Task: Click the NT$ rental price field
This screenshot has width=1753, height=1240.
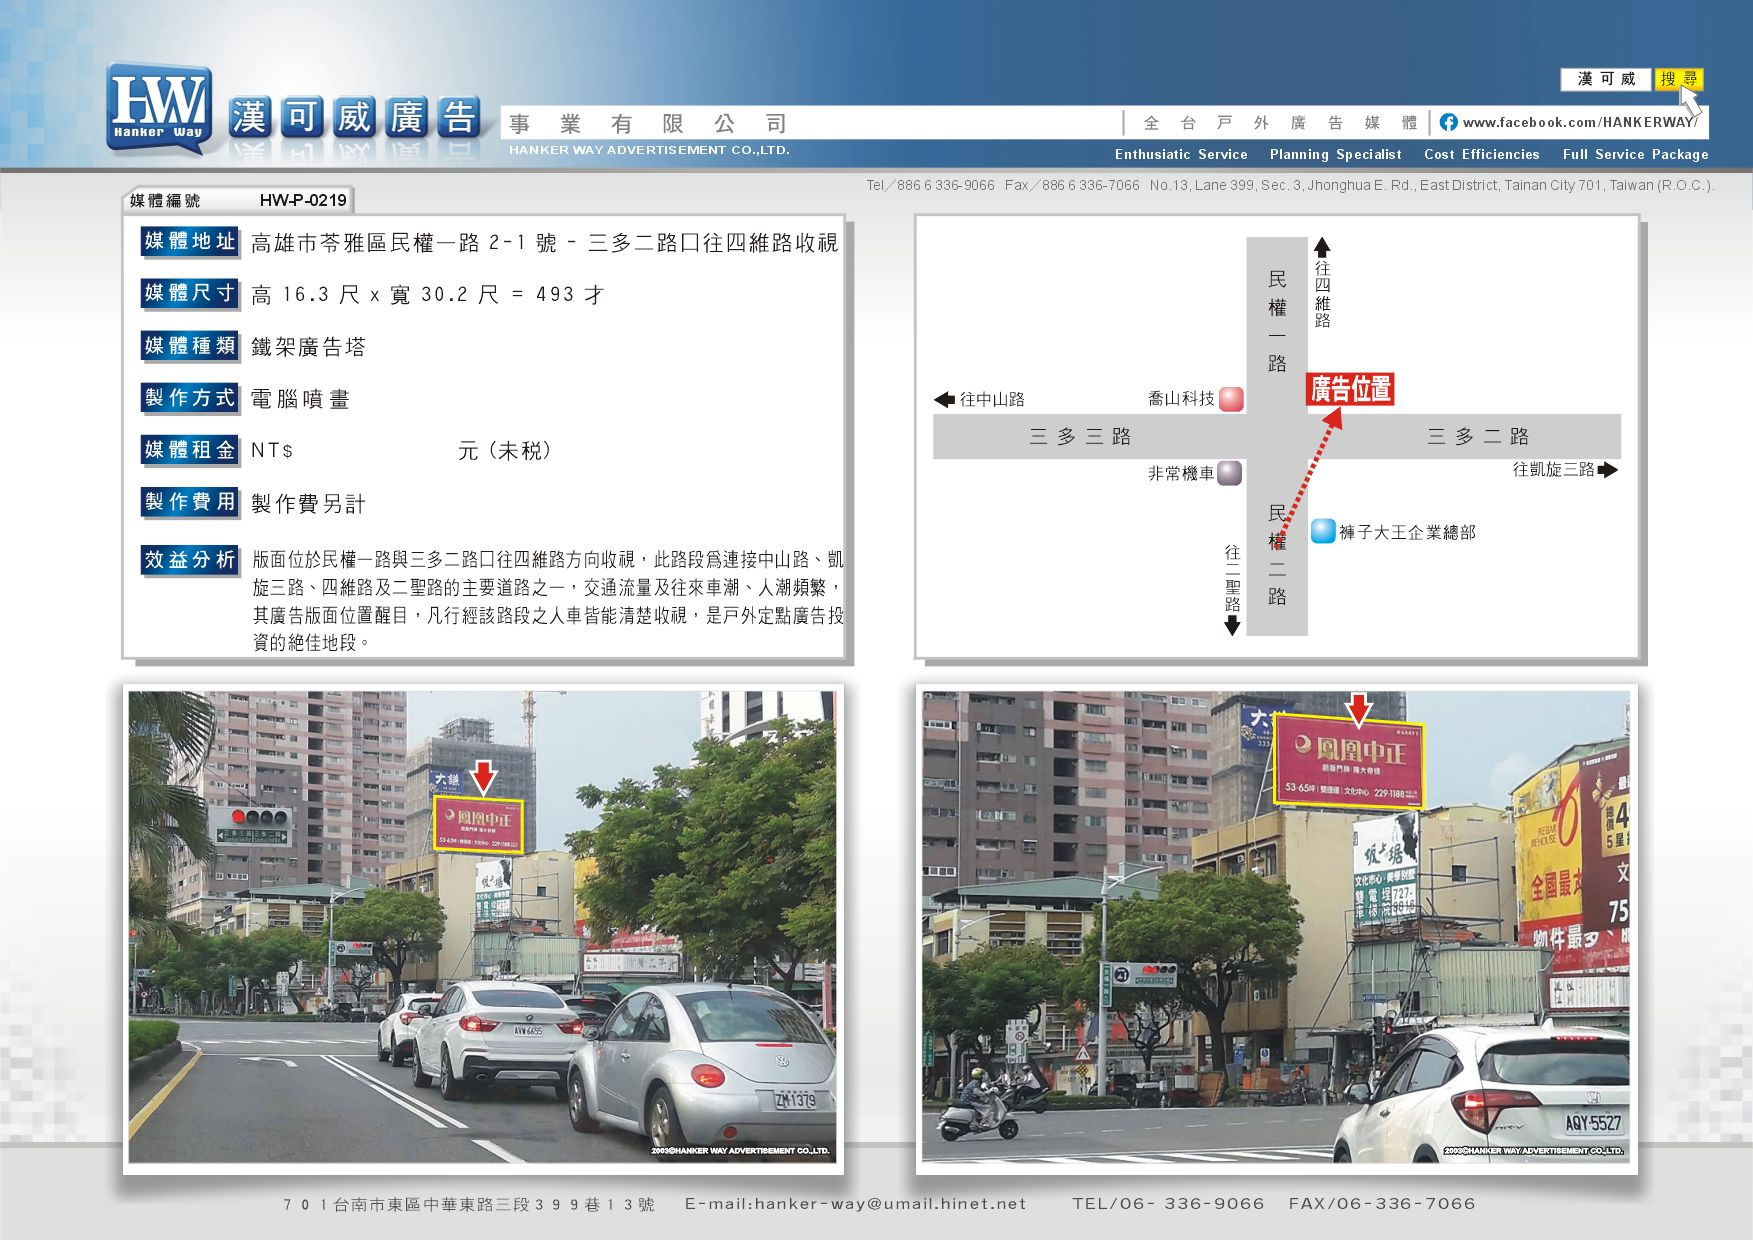Action: (400, 451)
